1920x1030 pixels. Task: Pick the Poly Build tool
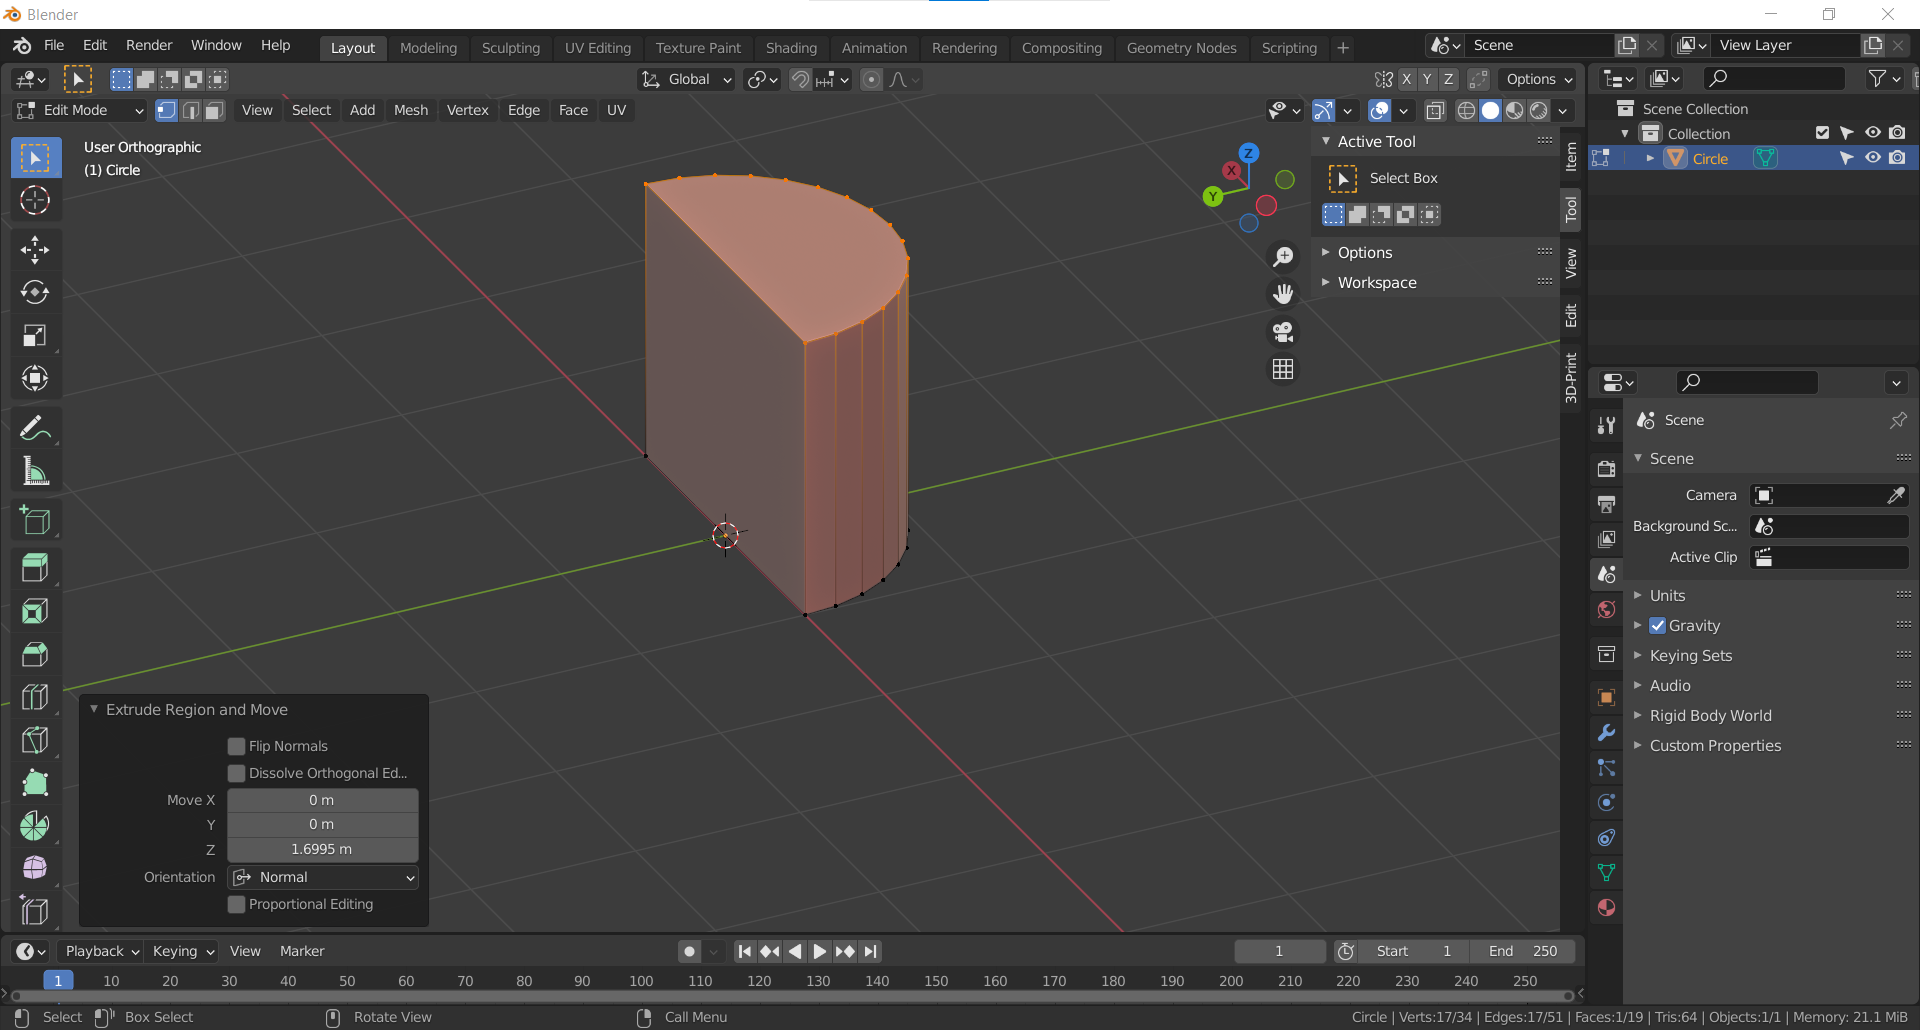click(35, 783)
